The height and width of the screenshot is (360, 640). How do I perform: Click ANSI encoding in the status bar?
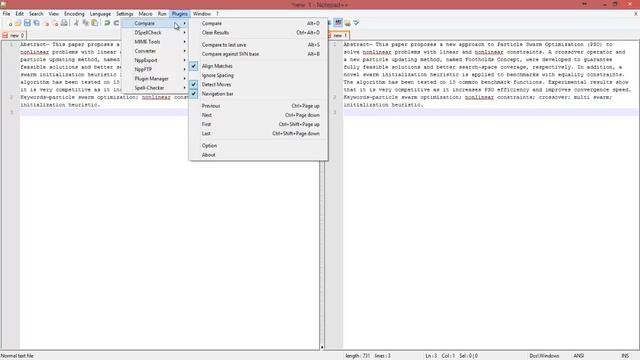(578, 356)
